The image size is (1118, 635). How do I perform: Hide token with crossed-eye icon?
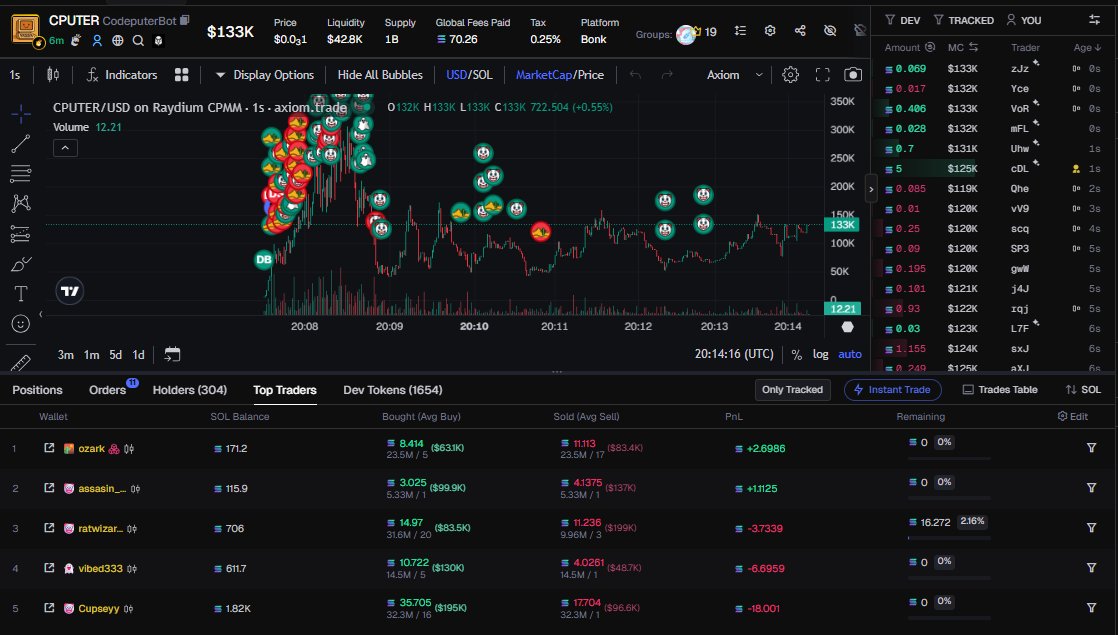coord(830,31)
